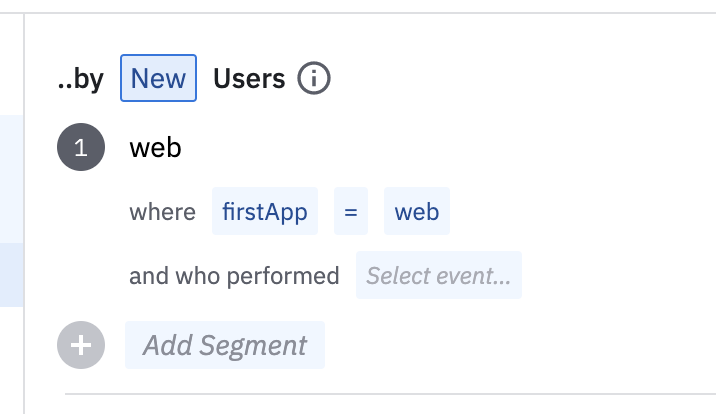The width and height of the screenshot is (716, 414).
Task: Click the ..by heading text
Action: tap(81, 78)
